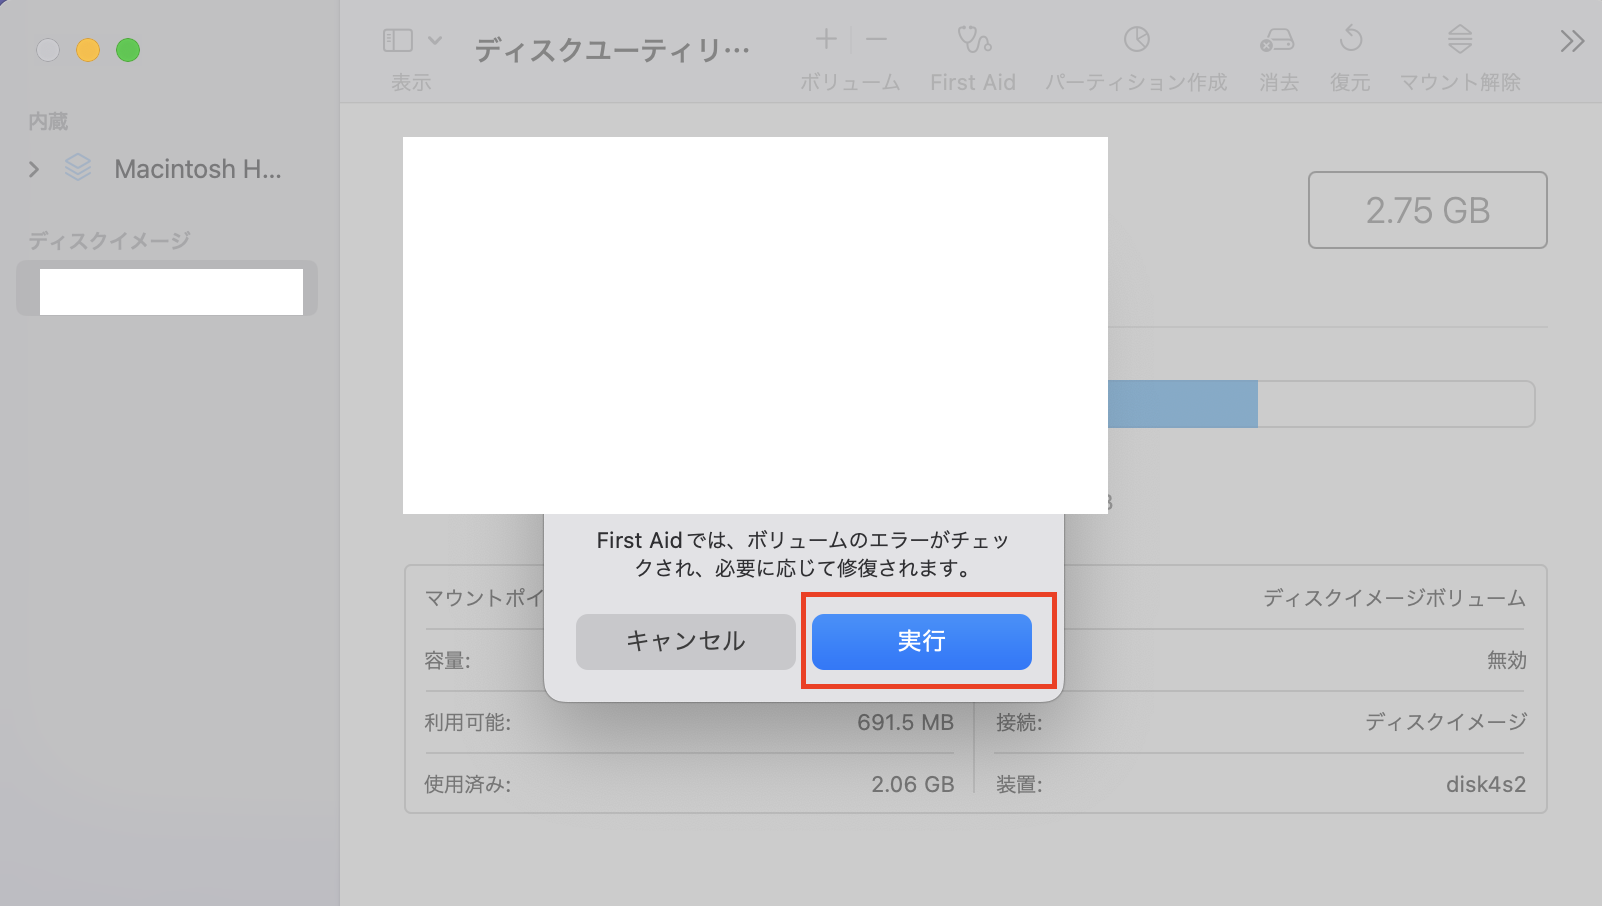Select Macintosh HD in the sidebar

197,169
